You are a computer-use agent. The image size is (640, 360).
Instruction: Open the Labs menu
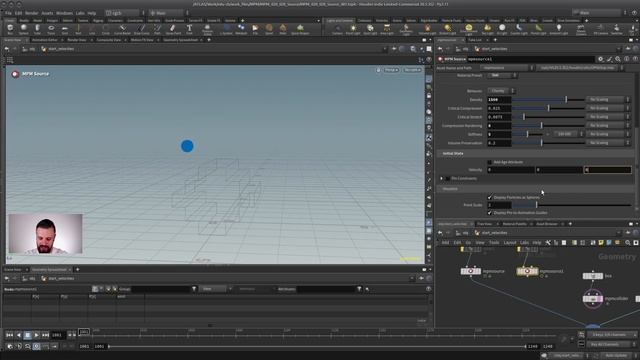80,13
